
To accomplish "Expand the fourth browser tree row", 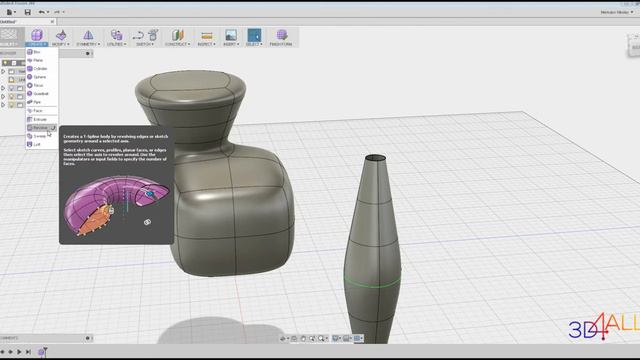I will click(x=3, y=97).
